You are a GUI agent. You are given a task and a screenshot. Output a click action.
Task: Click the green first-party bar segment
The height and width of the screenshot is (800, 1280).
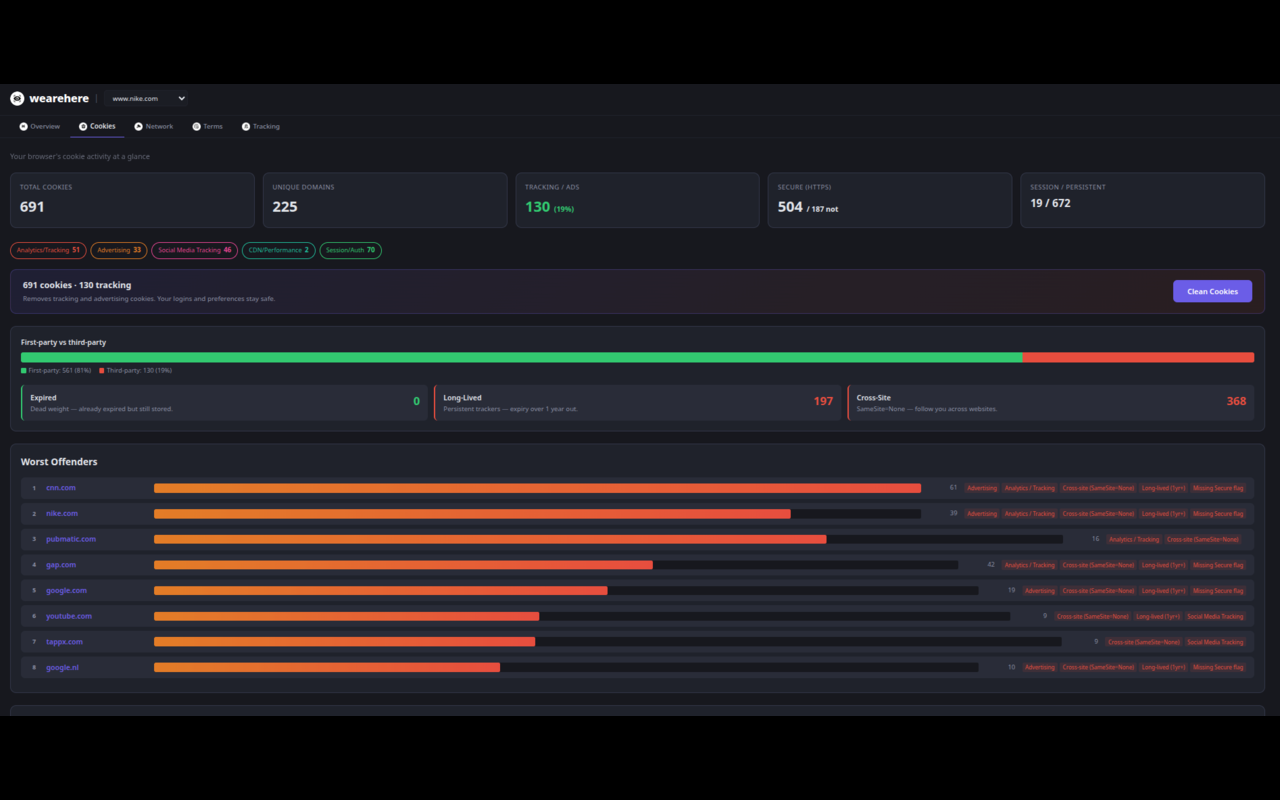[522, 357]
